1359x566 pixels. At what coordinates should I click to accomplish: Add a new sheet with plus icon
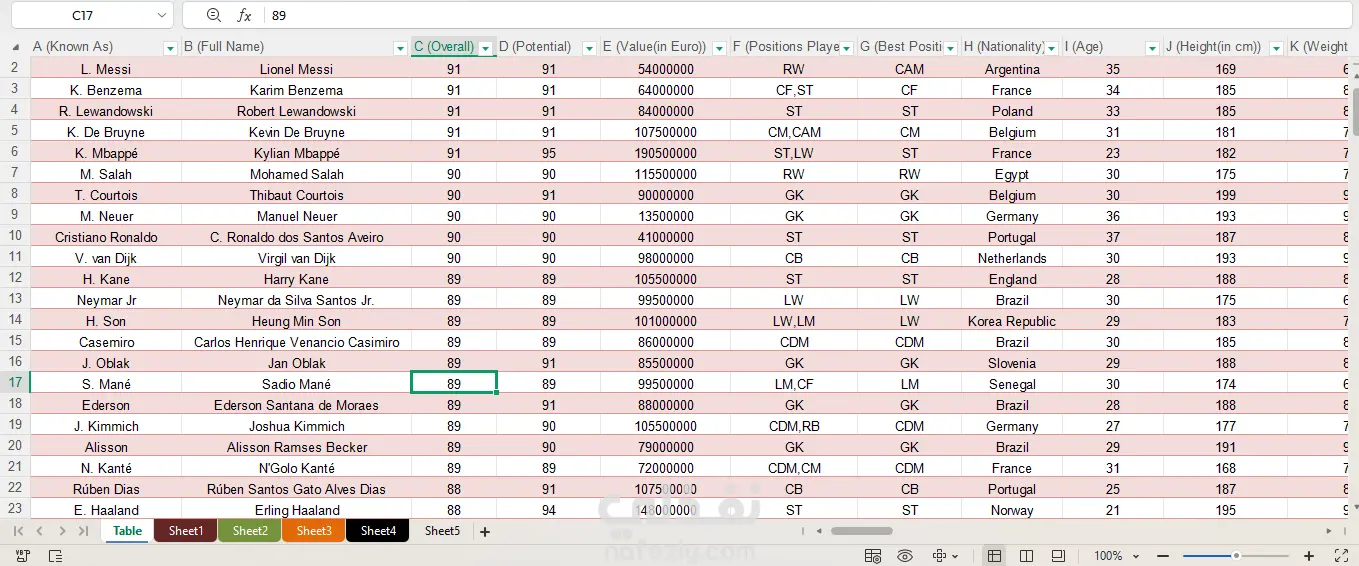coord(485,532)
